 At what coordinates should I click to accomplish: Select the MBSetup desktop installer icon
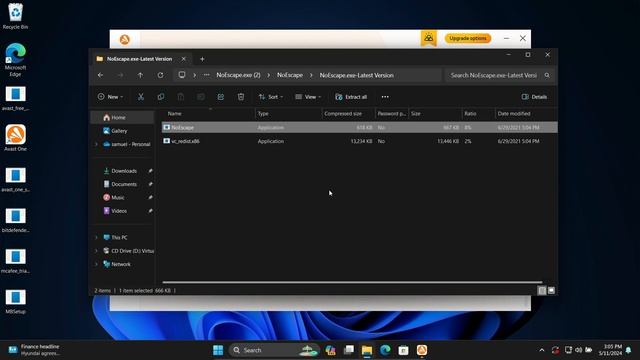point(16,302)
